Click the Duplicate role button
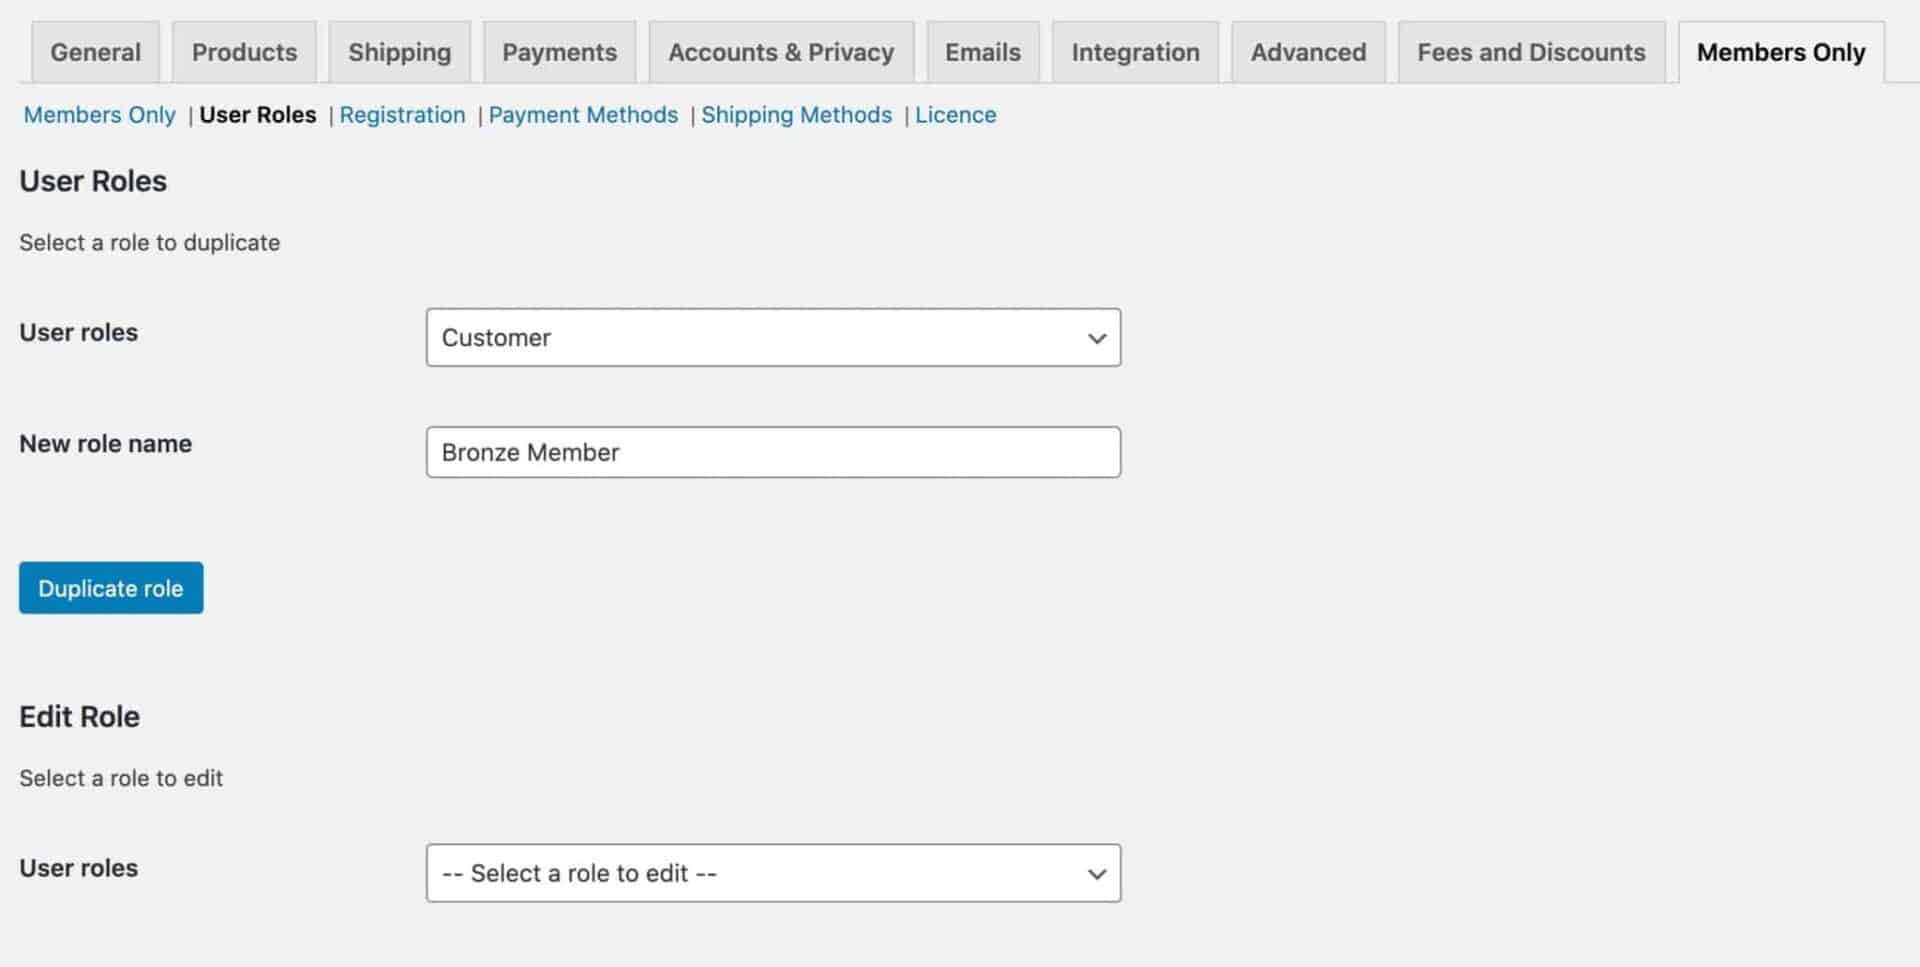Viewport: 1920px width, 967px height. tap(111, 588)
